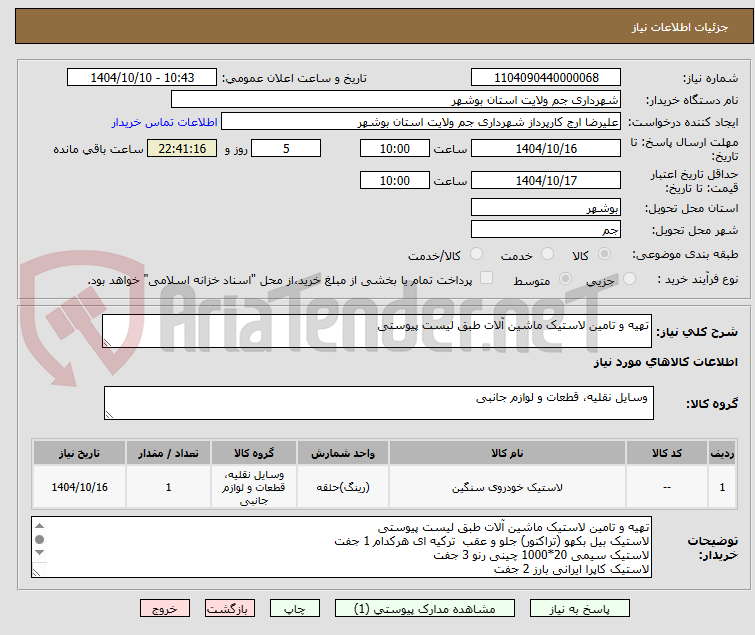Click the notes scrollbar up arrow
The width and height of the screenshot is (755, 635).
pyautogui.click(x=40, y=526)
